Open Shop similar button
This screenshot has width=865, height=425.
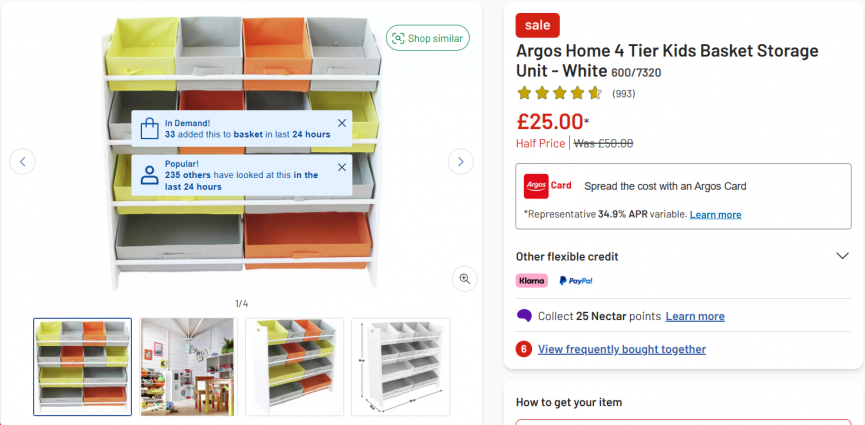[x=428, y=38]
